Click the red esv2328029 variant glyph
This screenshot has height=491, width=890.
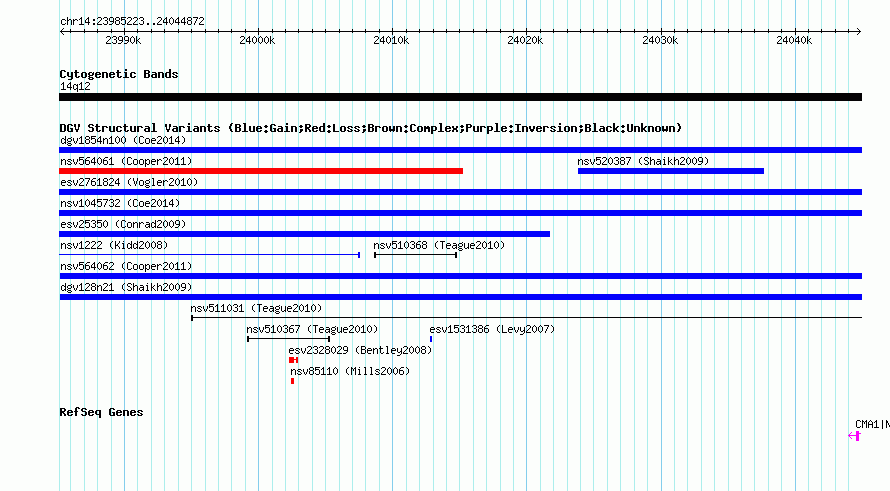(293, 360)
